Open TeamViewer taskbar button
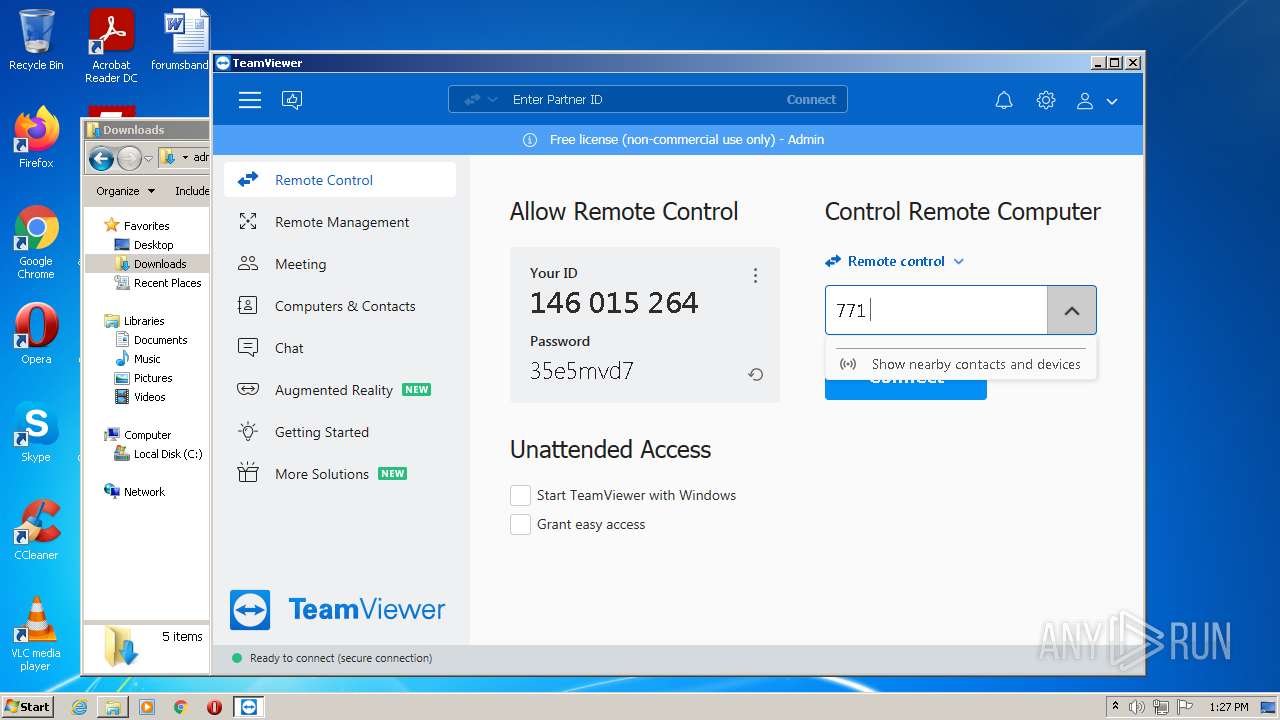Image resolution: width=1280 pixels, height=720 pixels. coord(249,707)
